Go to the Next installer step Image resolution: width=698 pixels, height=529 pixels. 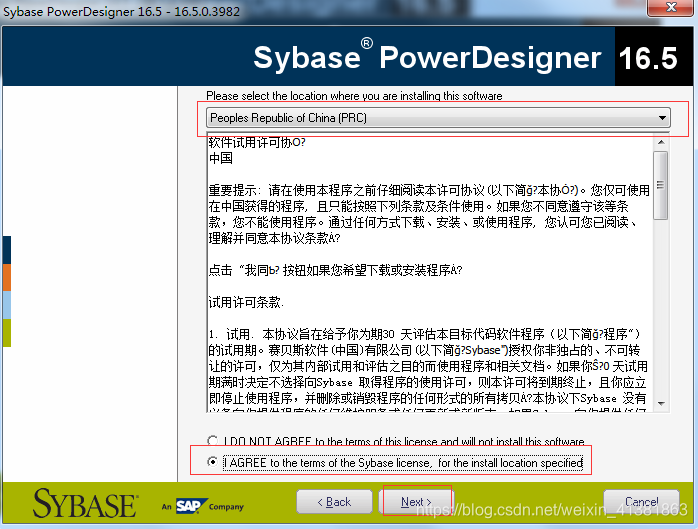point(416,502)
